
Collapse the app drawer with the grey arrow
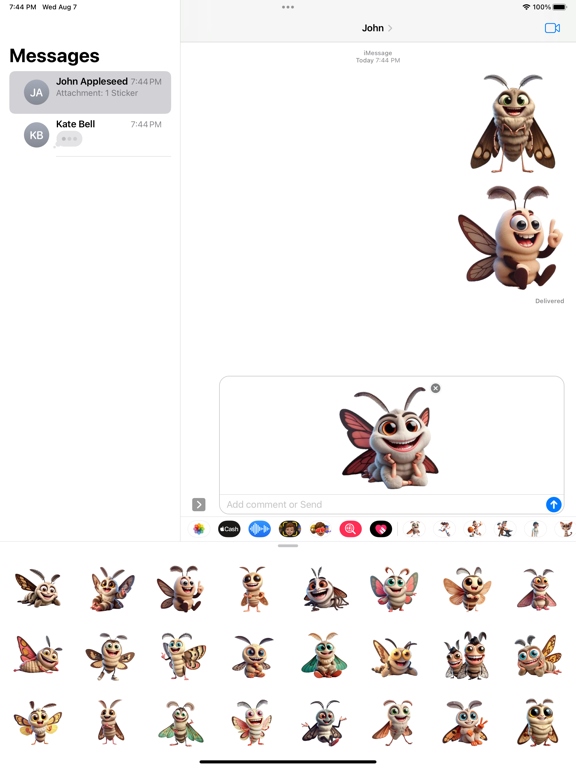tap(198, 504)
